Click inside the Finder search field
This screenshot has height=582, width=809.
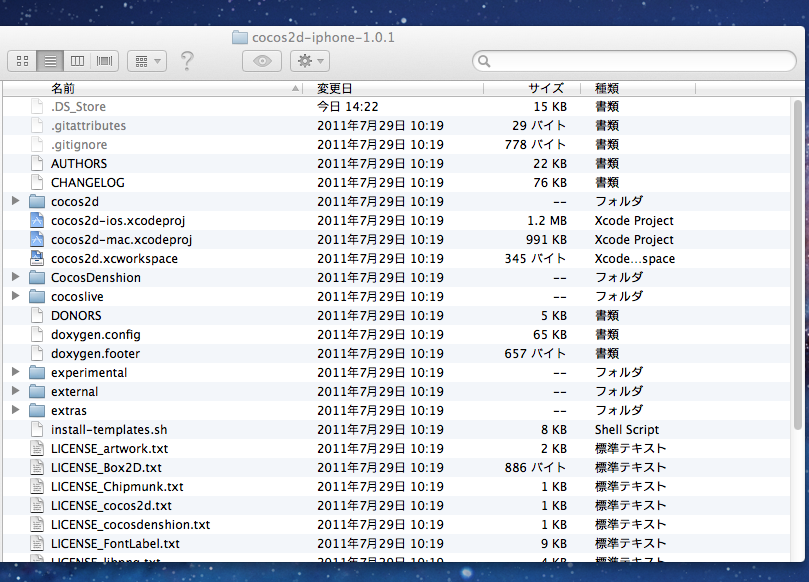coord(634,61)
